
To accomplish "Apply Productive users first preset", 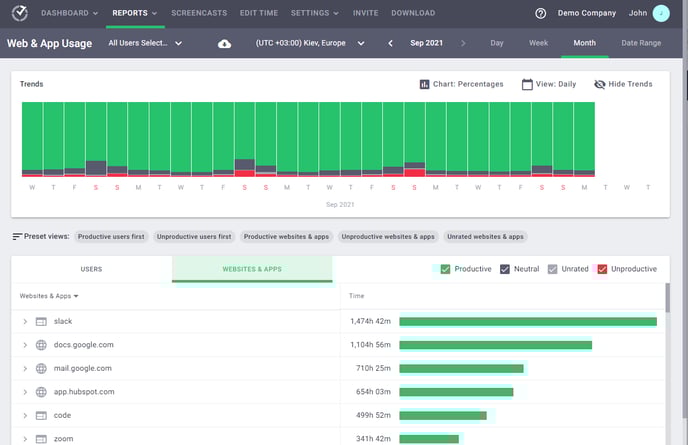I will (x=111, y=237).
